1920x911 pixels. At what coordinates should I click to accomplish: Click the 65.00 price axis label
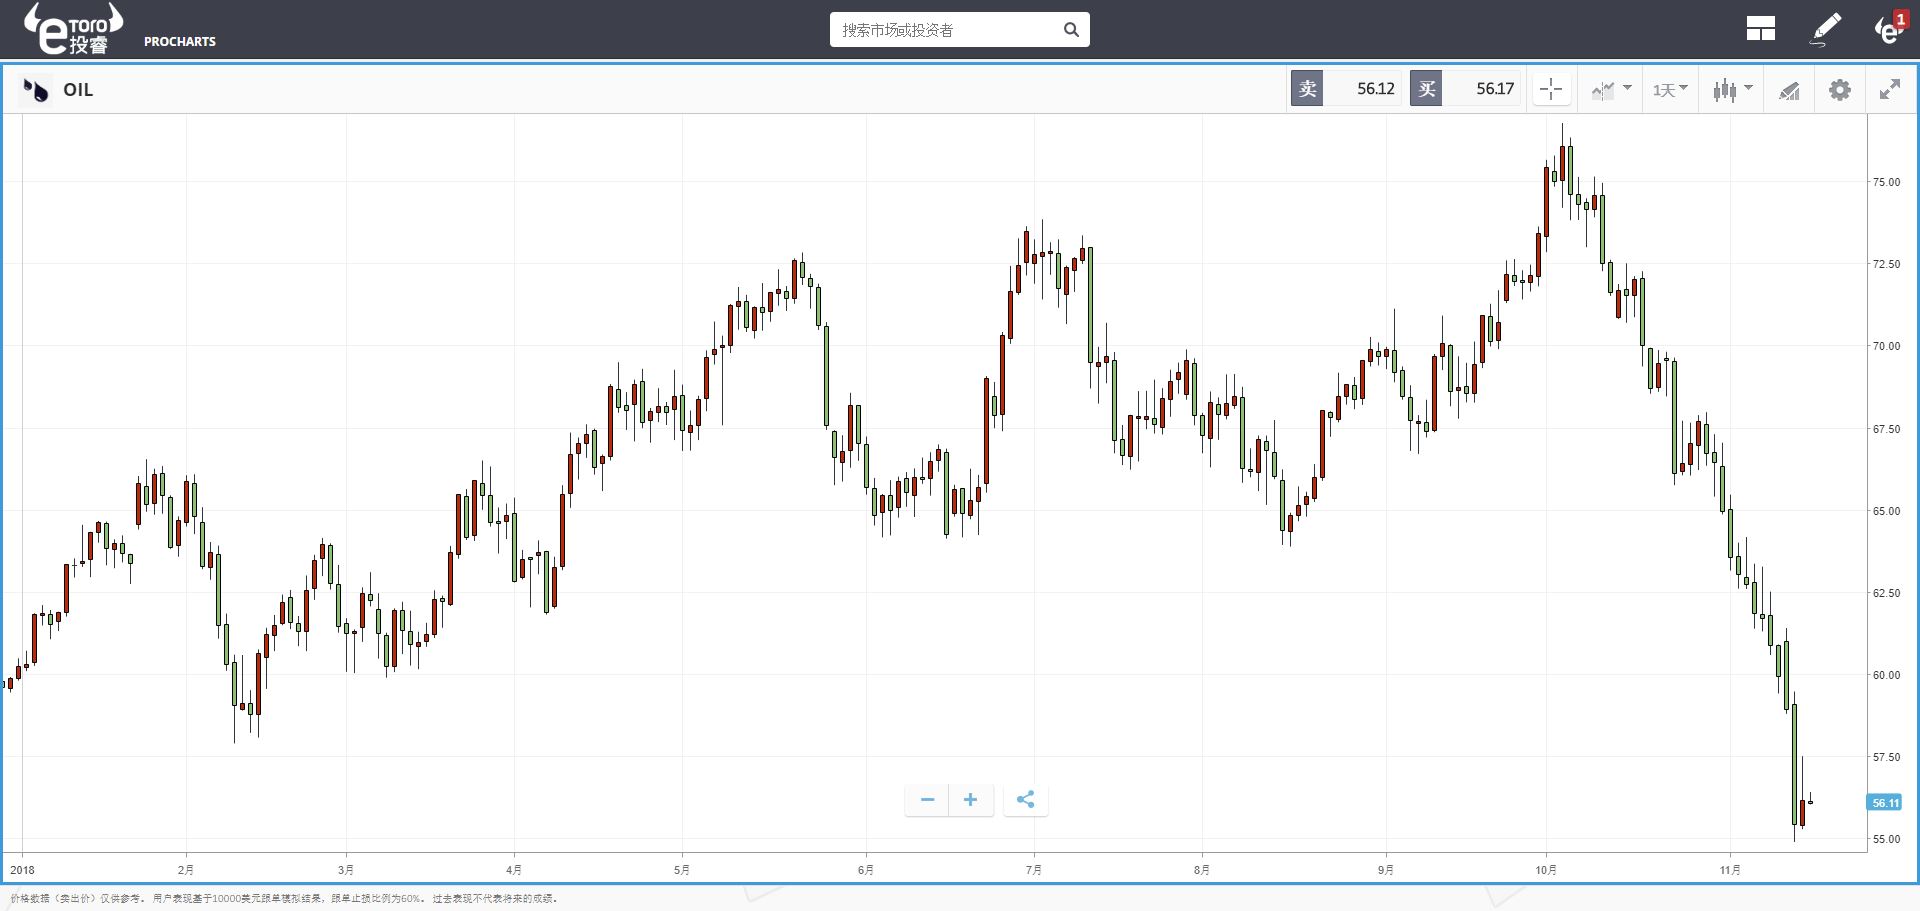[x=1886, y=511]
